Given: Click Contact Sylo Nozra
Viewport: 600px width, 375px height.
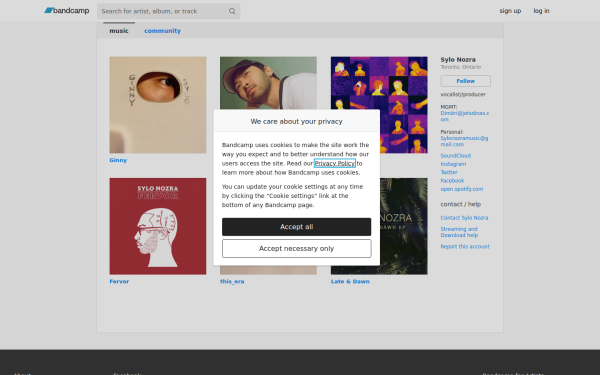Looking at the screenshot, I should coord(464,218).
